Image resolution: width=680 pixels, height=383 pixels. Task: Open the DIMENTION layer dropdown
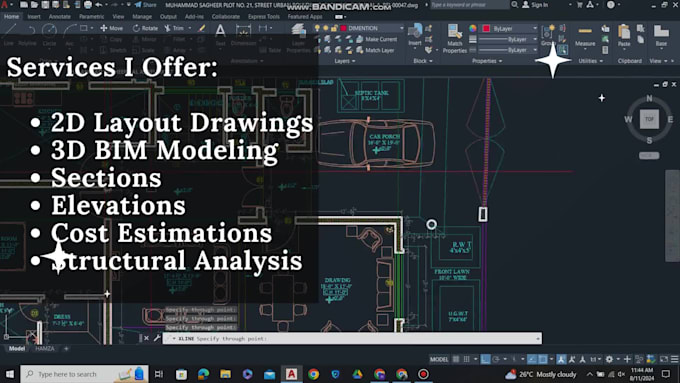(x=401, y=28)
